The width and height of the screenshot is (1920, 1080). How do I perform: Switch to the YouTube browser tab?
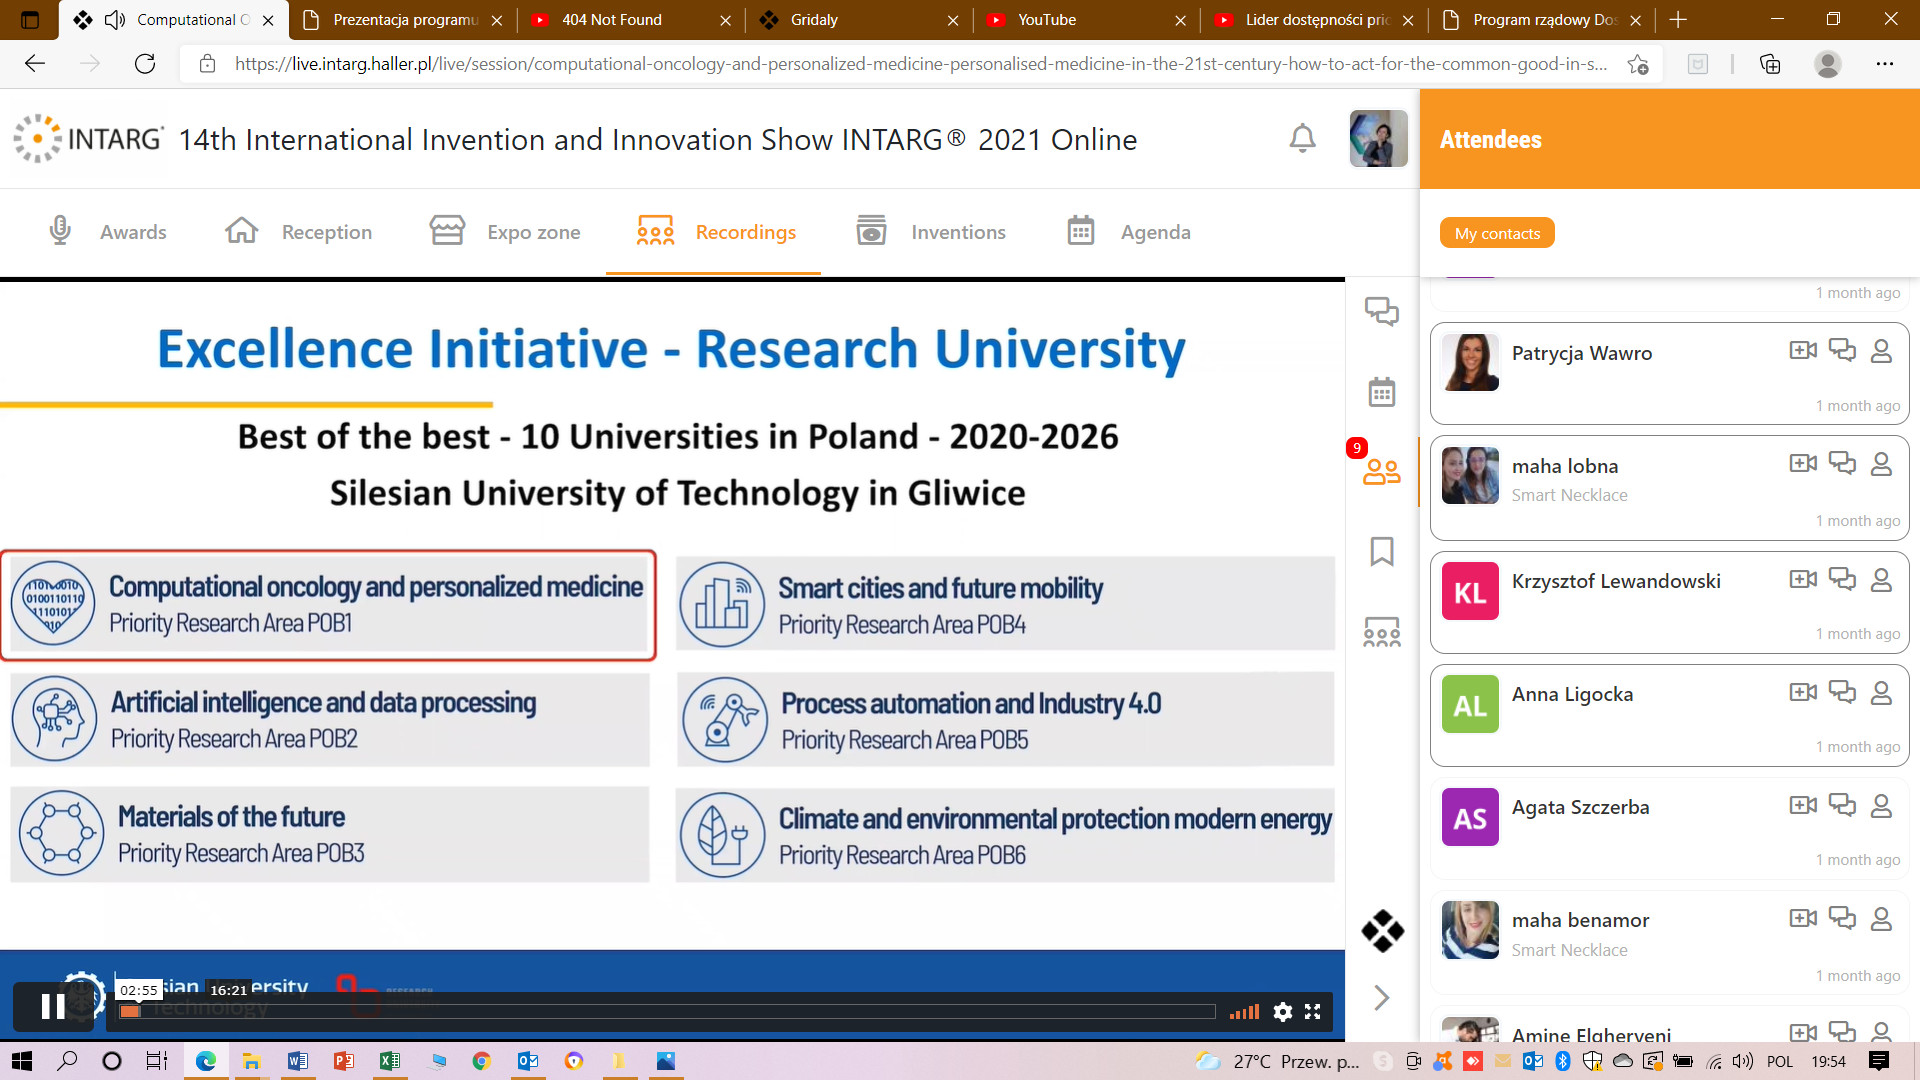(1087, 19)
